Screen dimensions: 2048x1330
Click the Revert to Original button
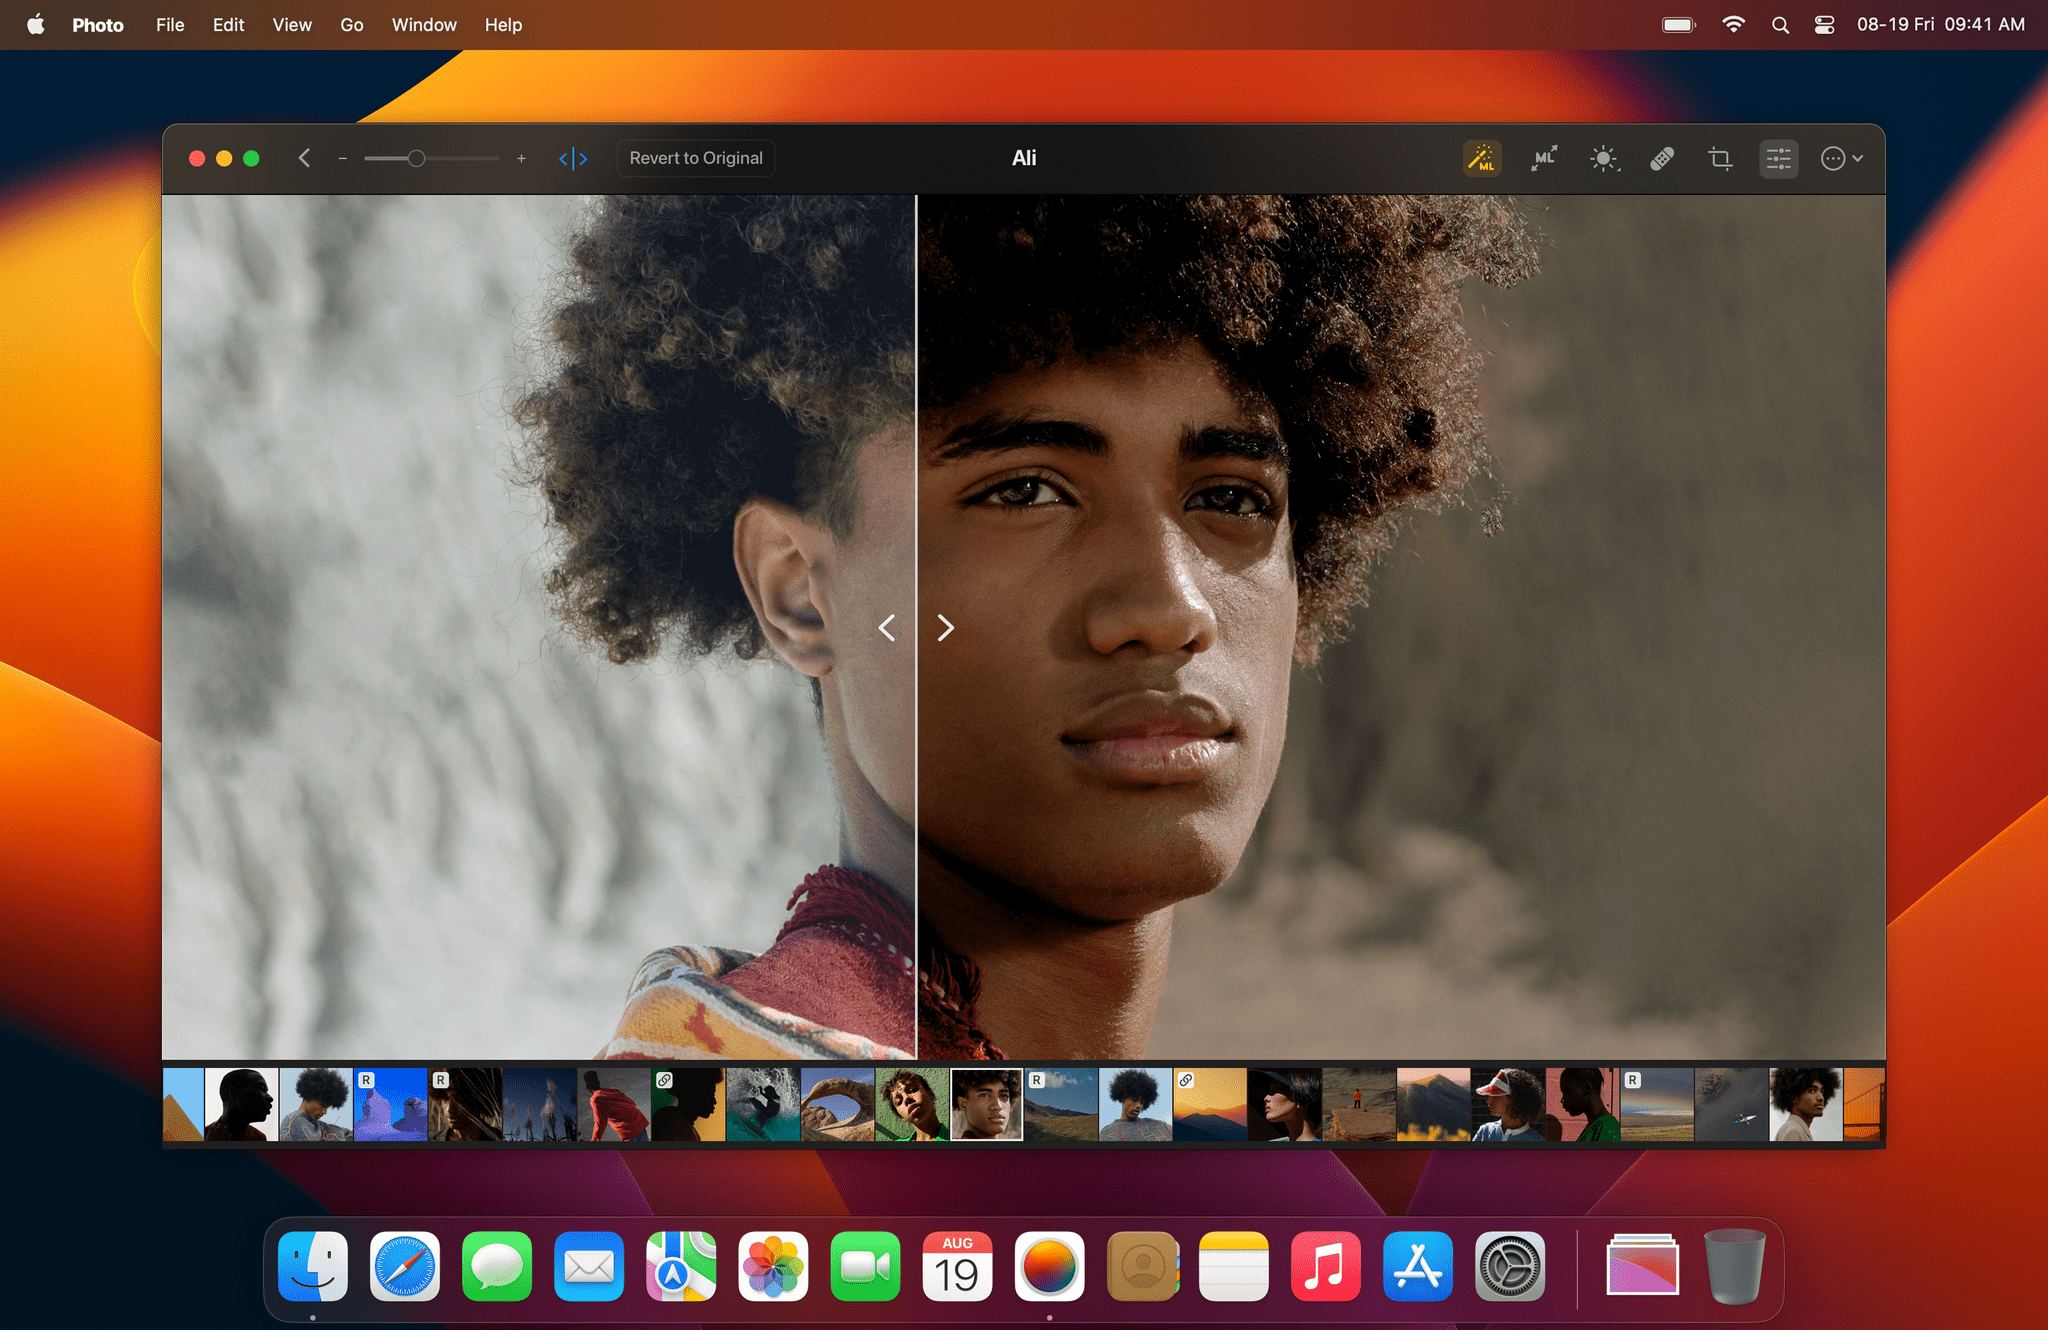tap(696, 157)
